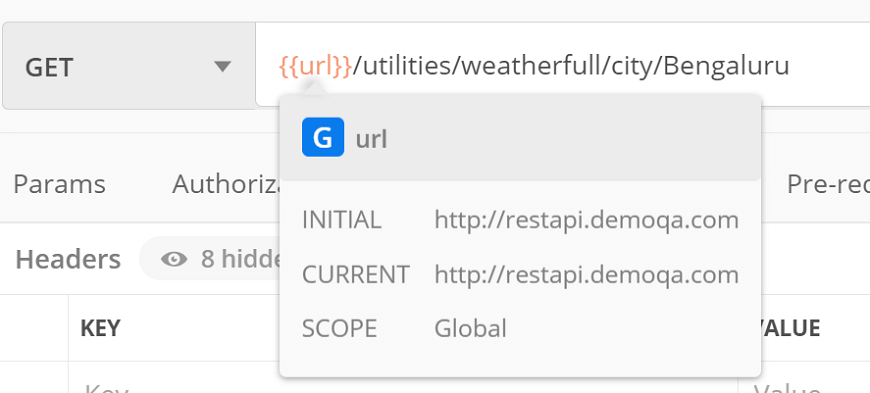This screenshot has height=393, width=870.
Task: Click the Bengaluru part of the URL
Action: 726,67
